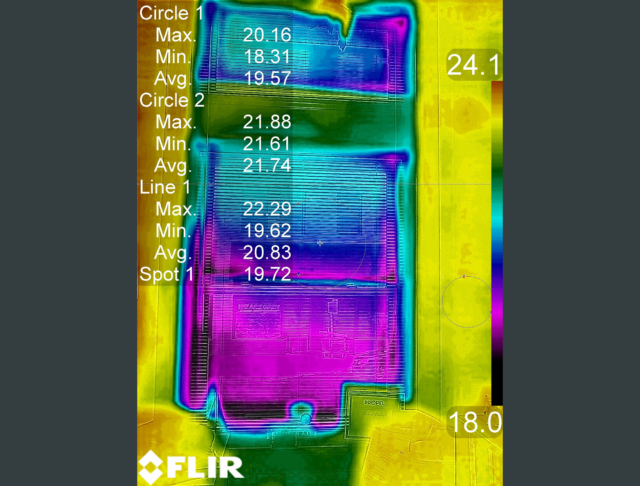640x486 pixels.
Task: Click Line 1 minimum value 19.62
Action: point(267,231)
